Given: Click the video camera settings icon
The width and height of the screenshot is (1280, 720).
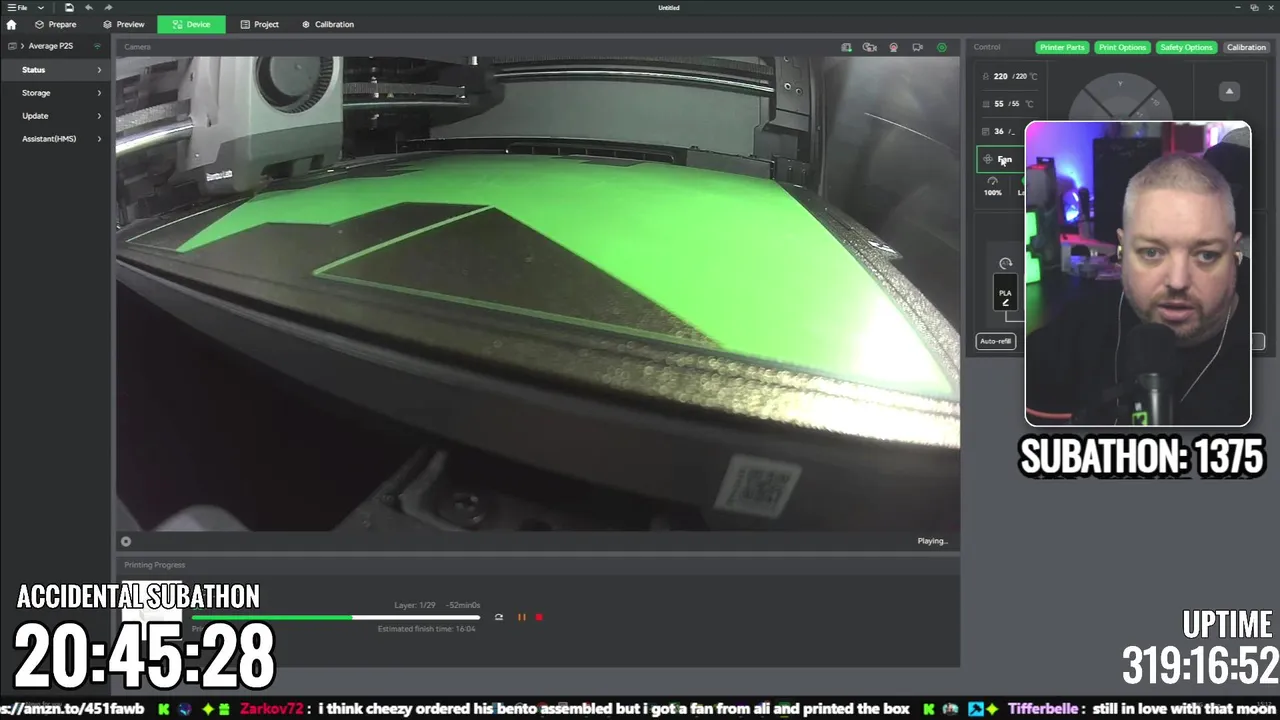Looking at the screenshot, I should (917, 47).
